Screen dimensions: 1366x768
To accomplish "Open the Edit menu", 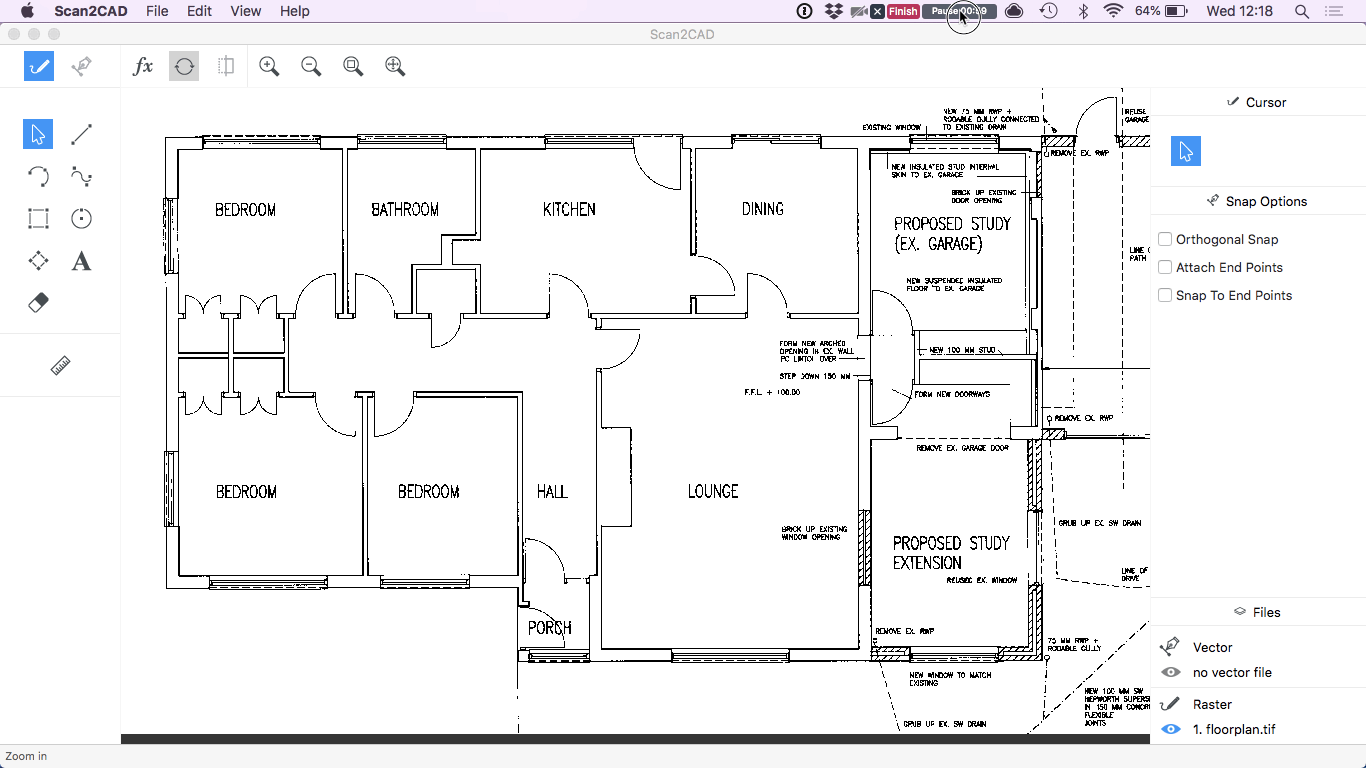I will click(199, 11).
